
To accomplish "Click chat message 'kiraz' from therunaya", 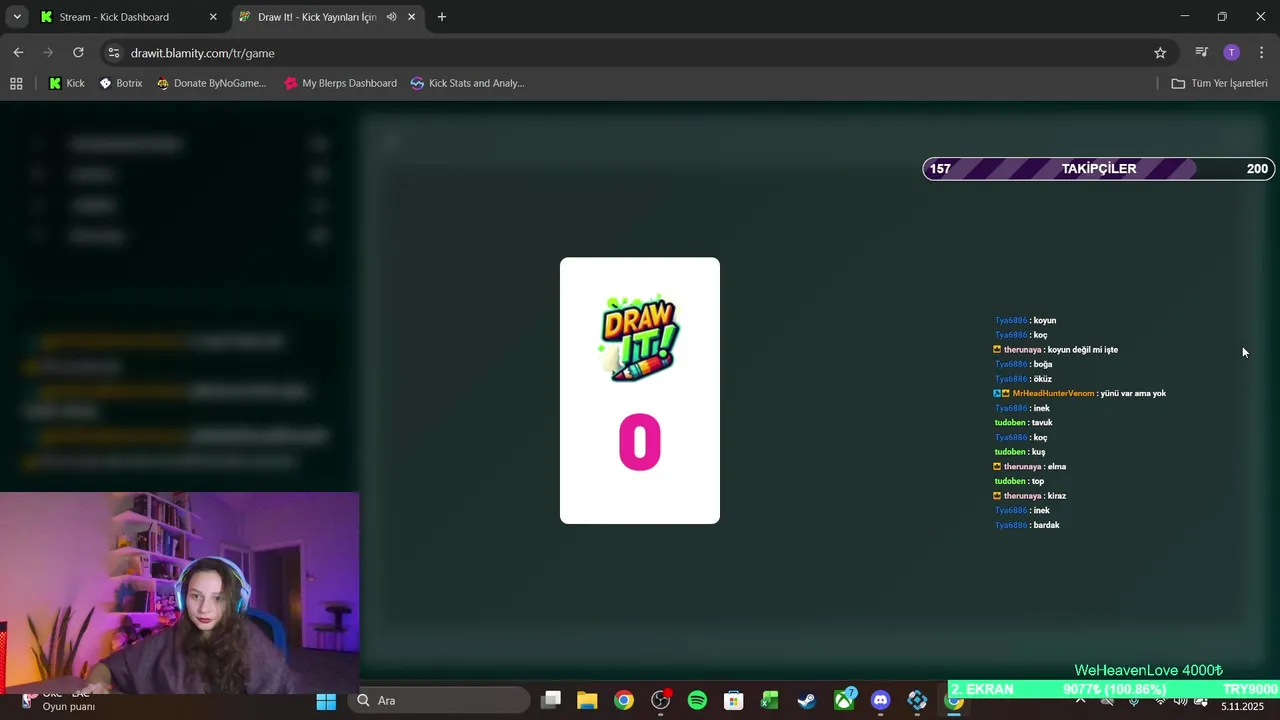I will pyautogui.click(x=1057, y=496).
